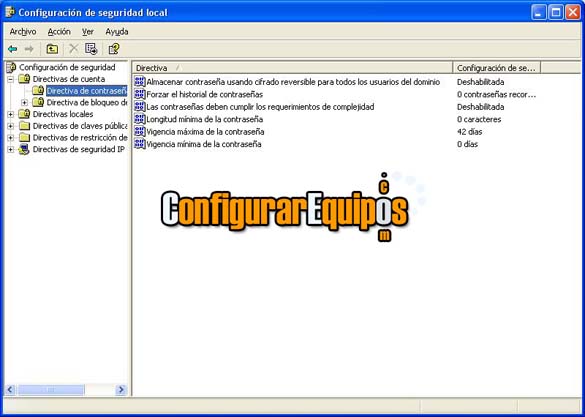Select Forzar el historial de contraseñas policy

click(x=204, y=94)
